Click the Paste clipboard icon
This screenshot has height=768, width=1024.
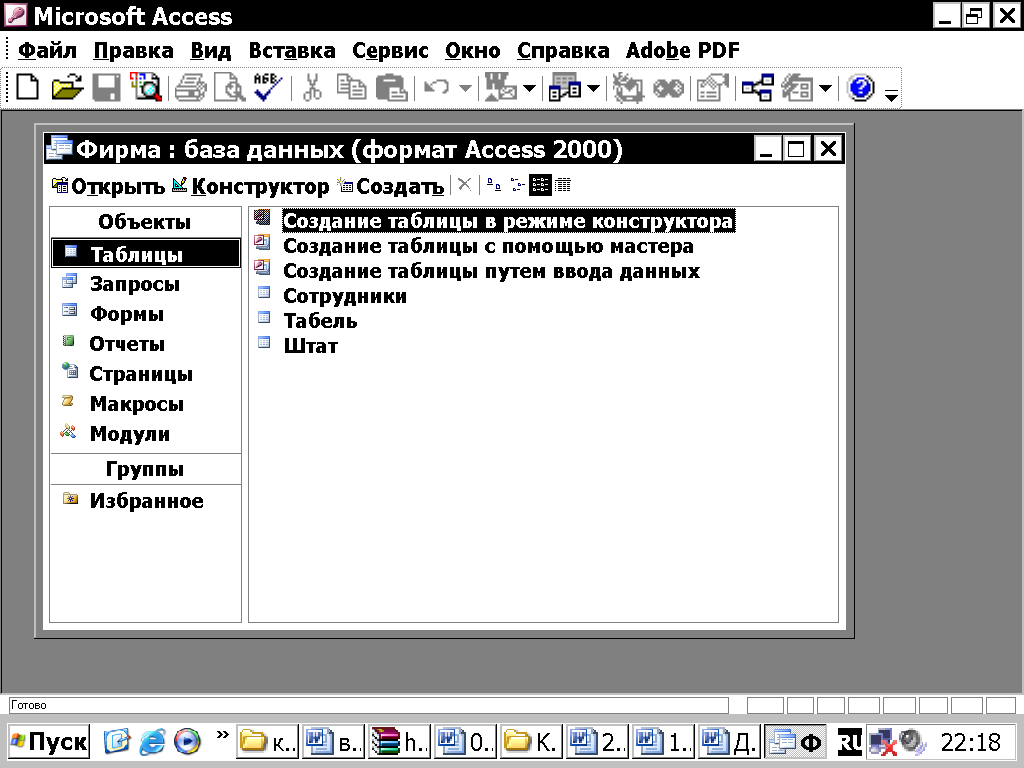(x=392, y=88)
